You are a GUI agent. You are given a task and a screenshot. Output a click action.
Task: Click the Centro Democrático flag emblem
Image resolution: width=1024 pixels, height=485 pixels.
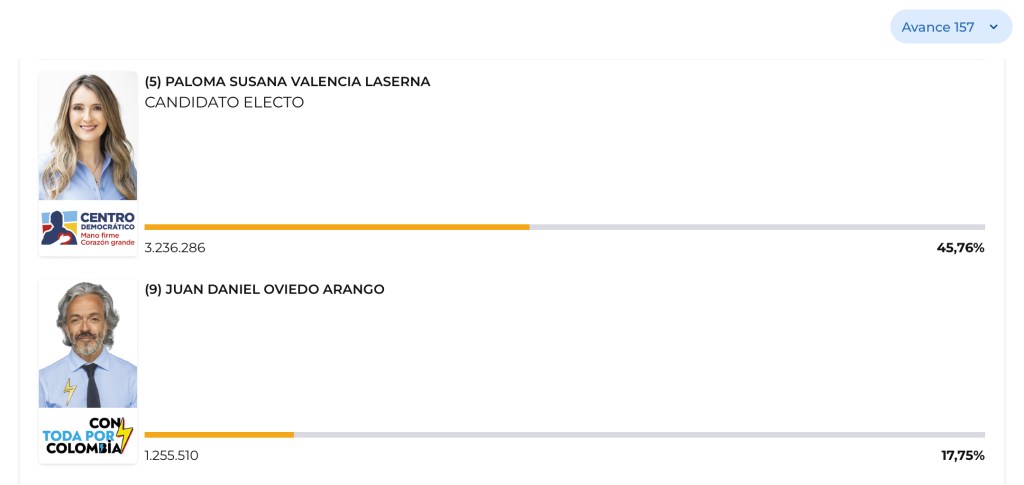click(58, 228)
